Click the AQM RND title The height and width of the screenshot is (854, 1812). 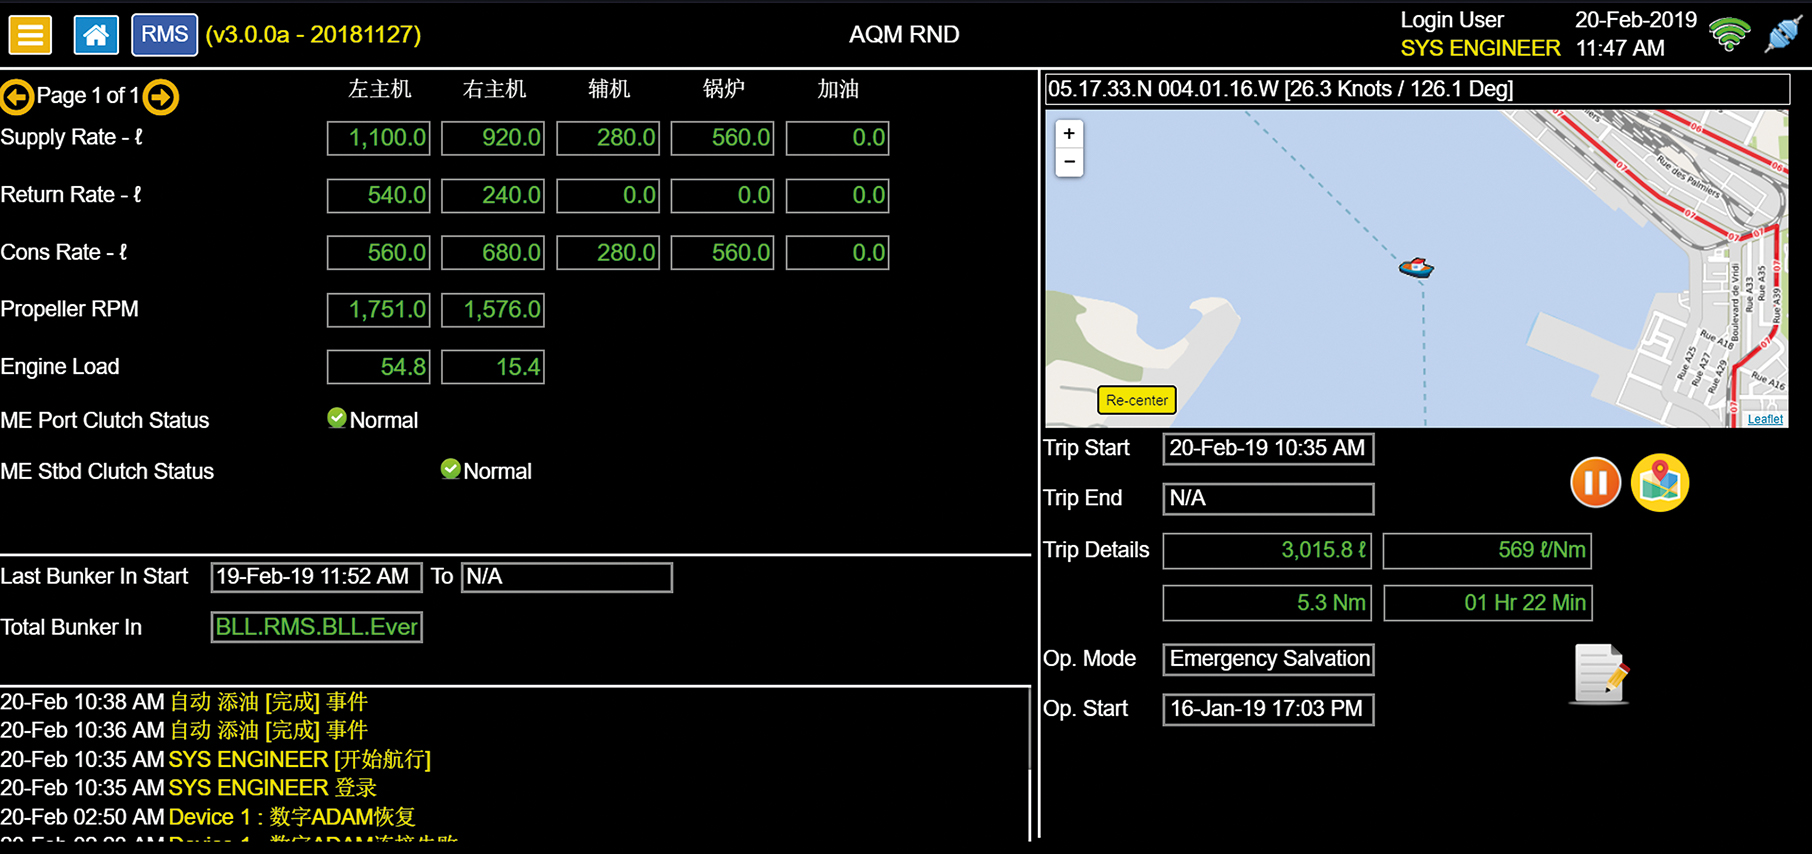click(x=904, y=35)
